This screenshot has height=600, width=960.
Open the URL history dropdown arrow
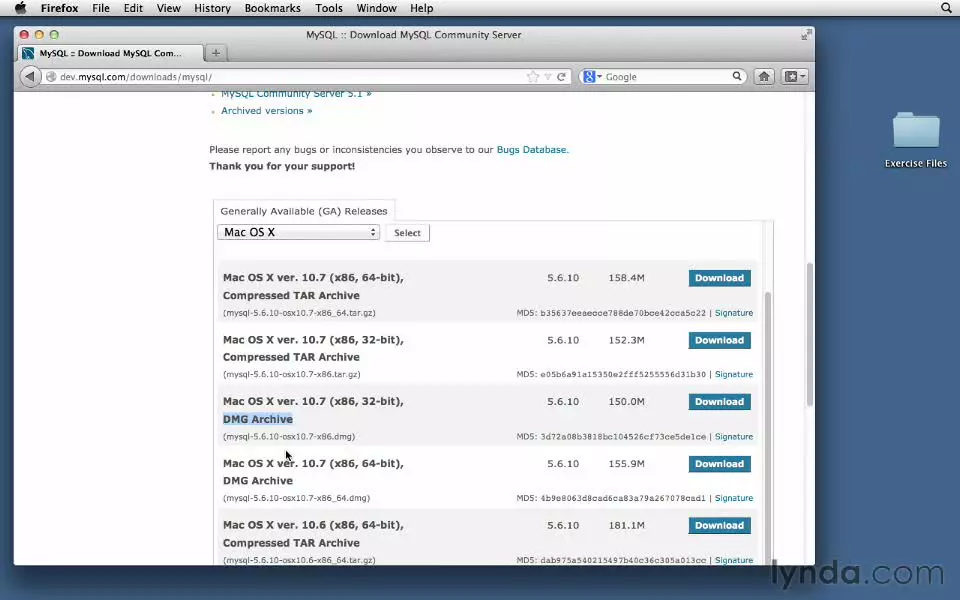coord(548,77)
